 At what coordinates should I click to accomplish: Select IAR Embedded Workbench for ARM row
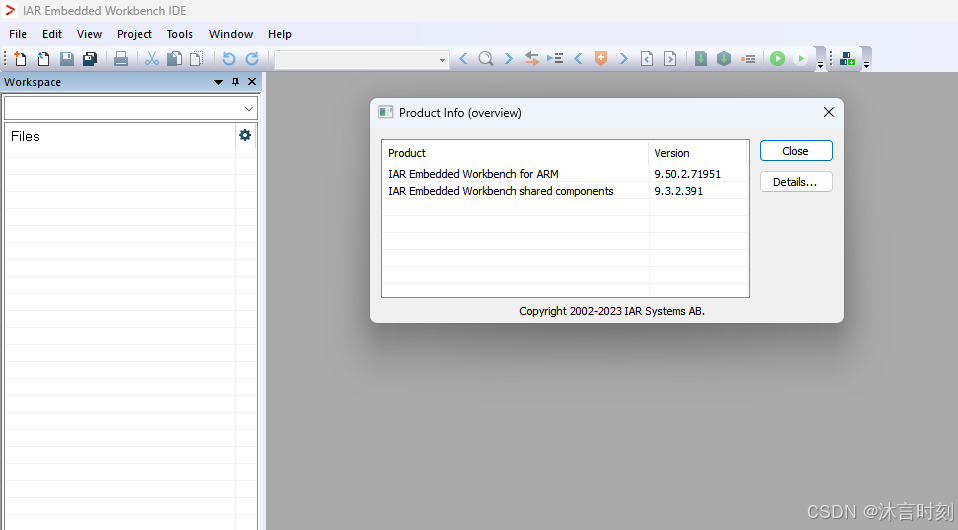tap(565, 174)
